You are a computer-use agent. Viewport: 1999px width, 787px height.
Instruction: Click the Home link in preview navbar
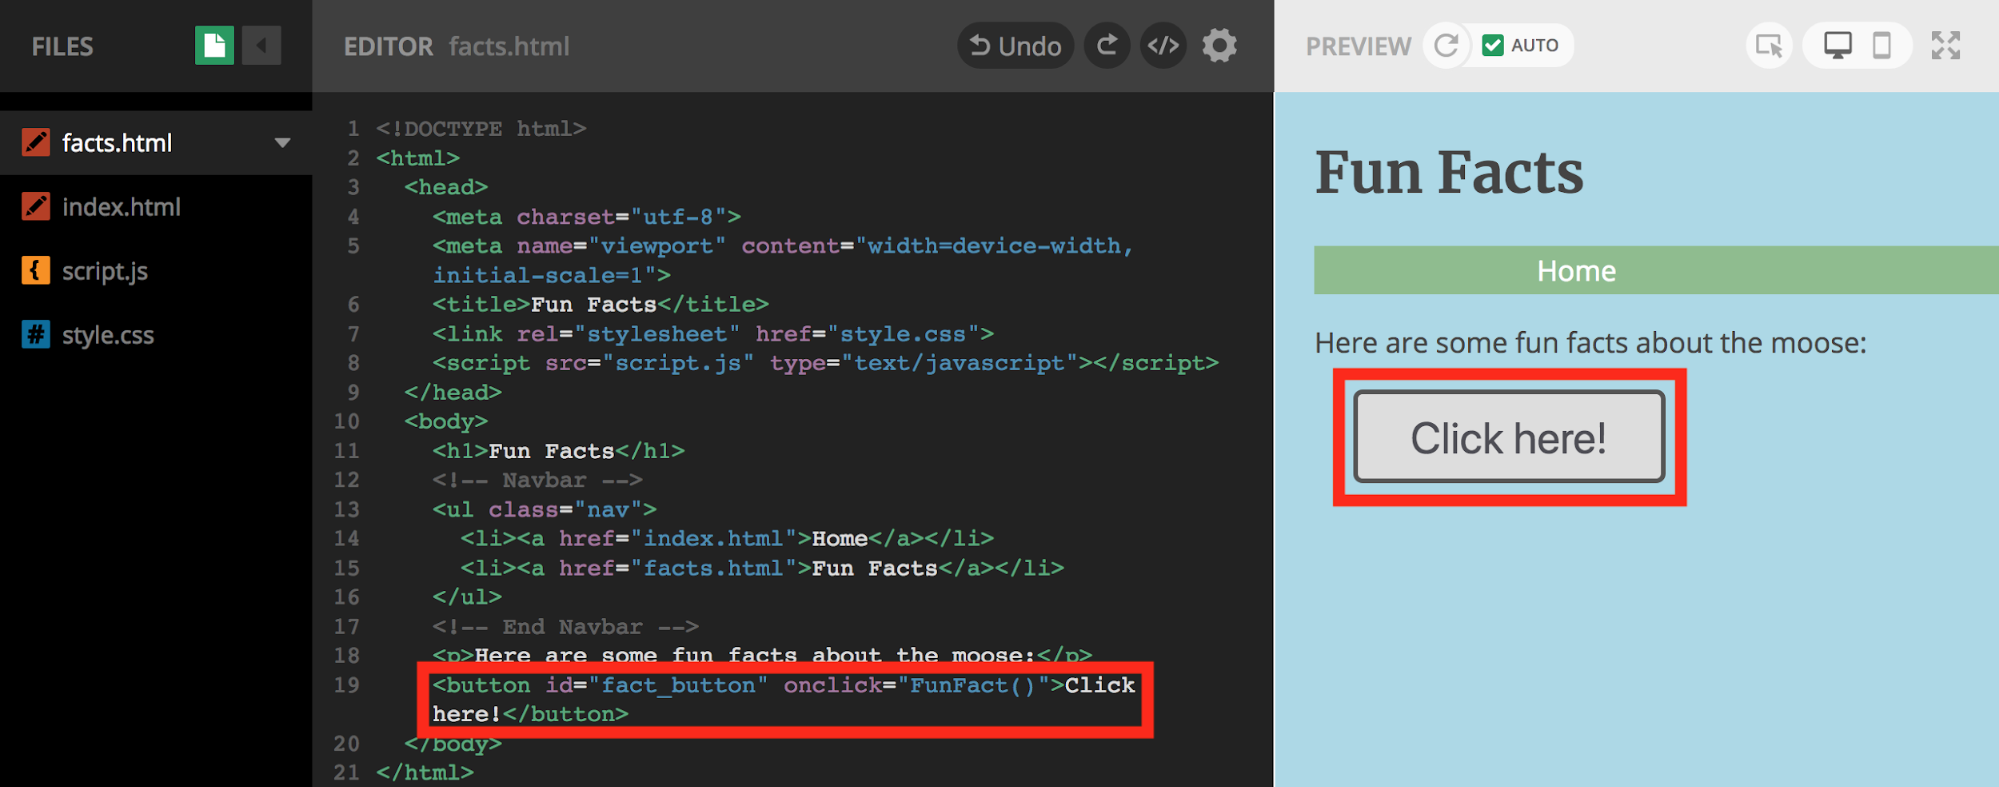pyautogui.click(x=1576, y=271)
